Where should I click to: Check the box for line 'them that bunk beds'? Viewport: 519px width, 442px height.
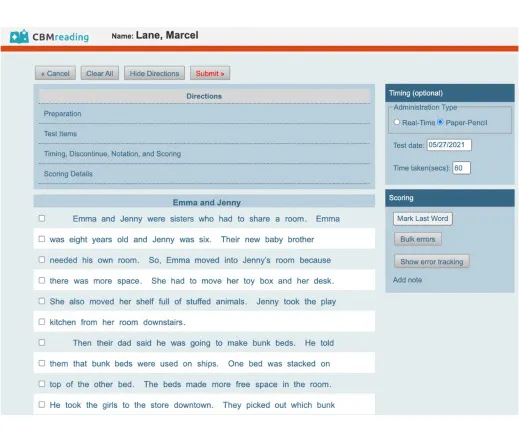pyautogui.click(x=42, y=363)
